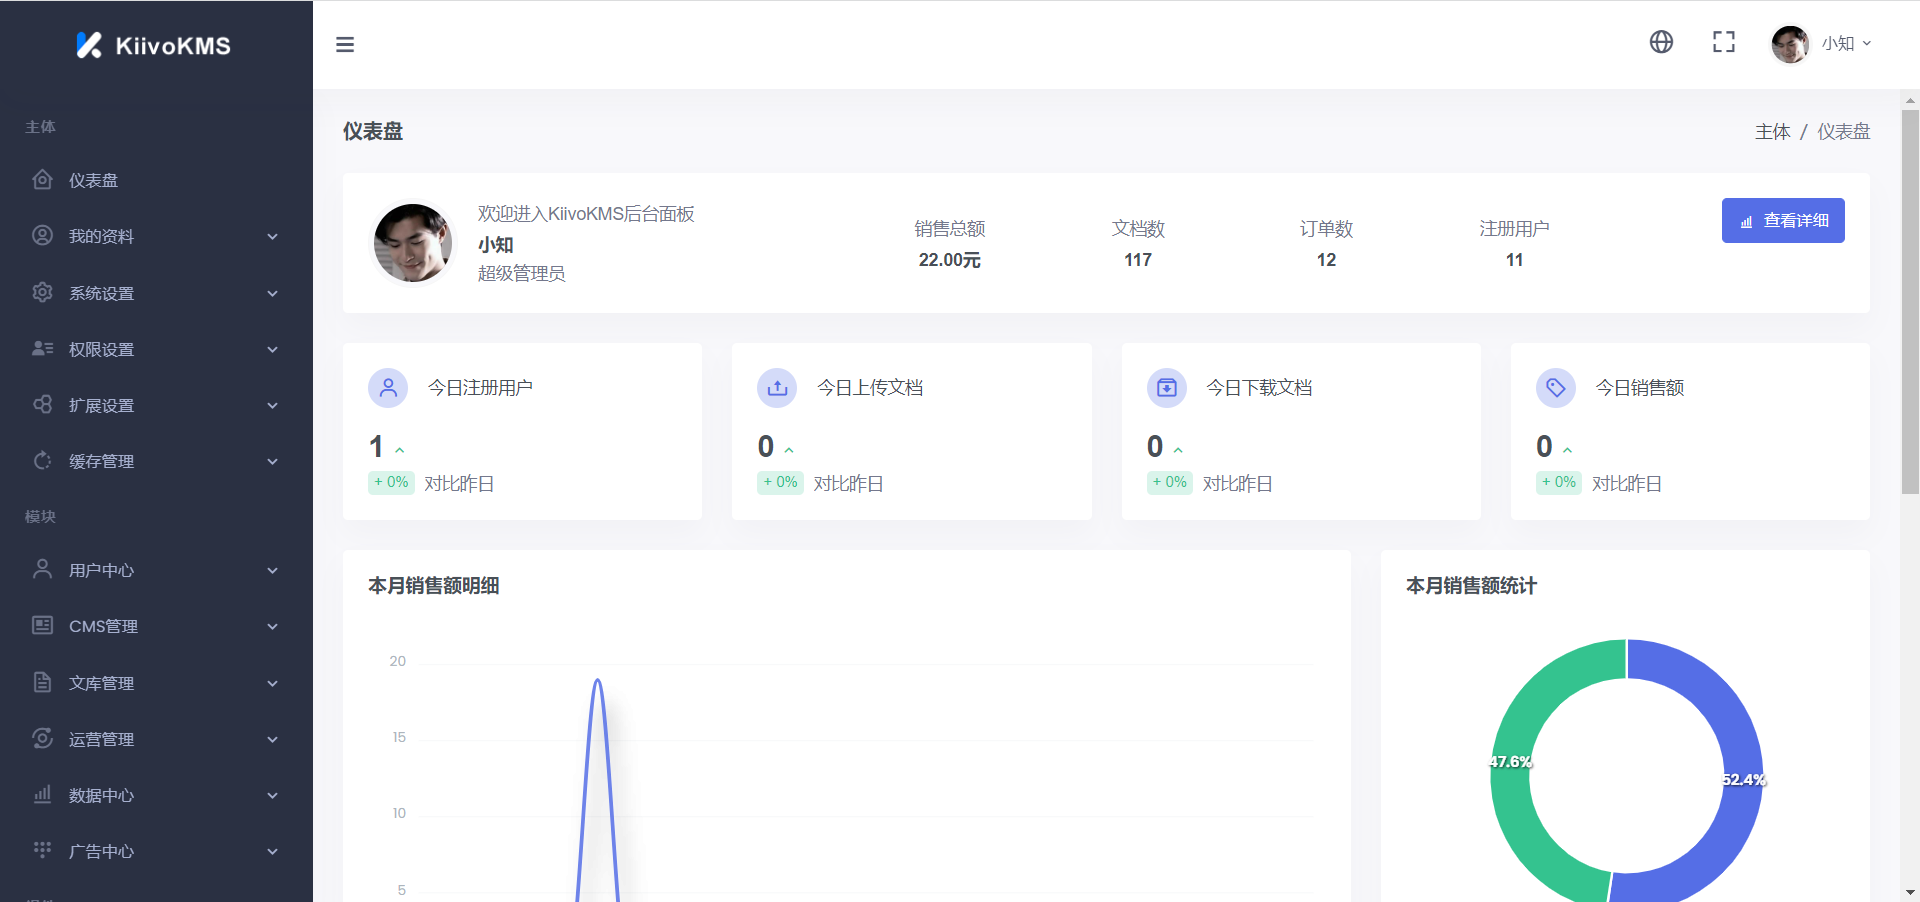Click the +0% badge under 今日销售额
This screenshot has width=1920, height=902.
1559,483
